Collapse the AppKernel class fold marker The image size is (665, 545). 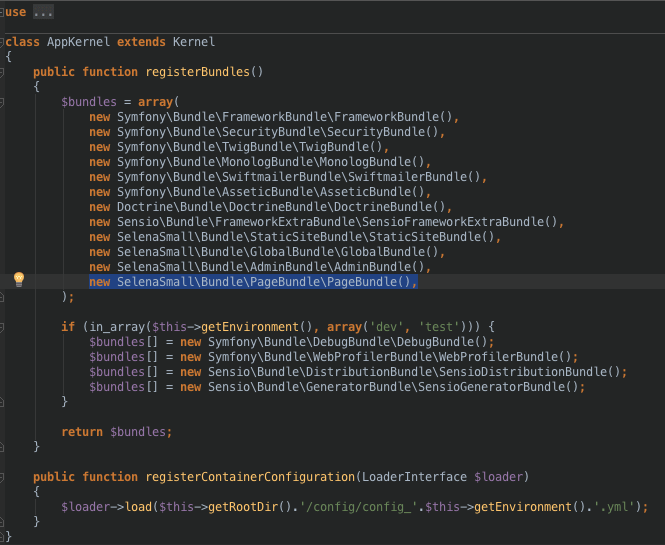coord(2,42)
